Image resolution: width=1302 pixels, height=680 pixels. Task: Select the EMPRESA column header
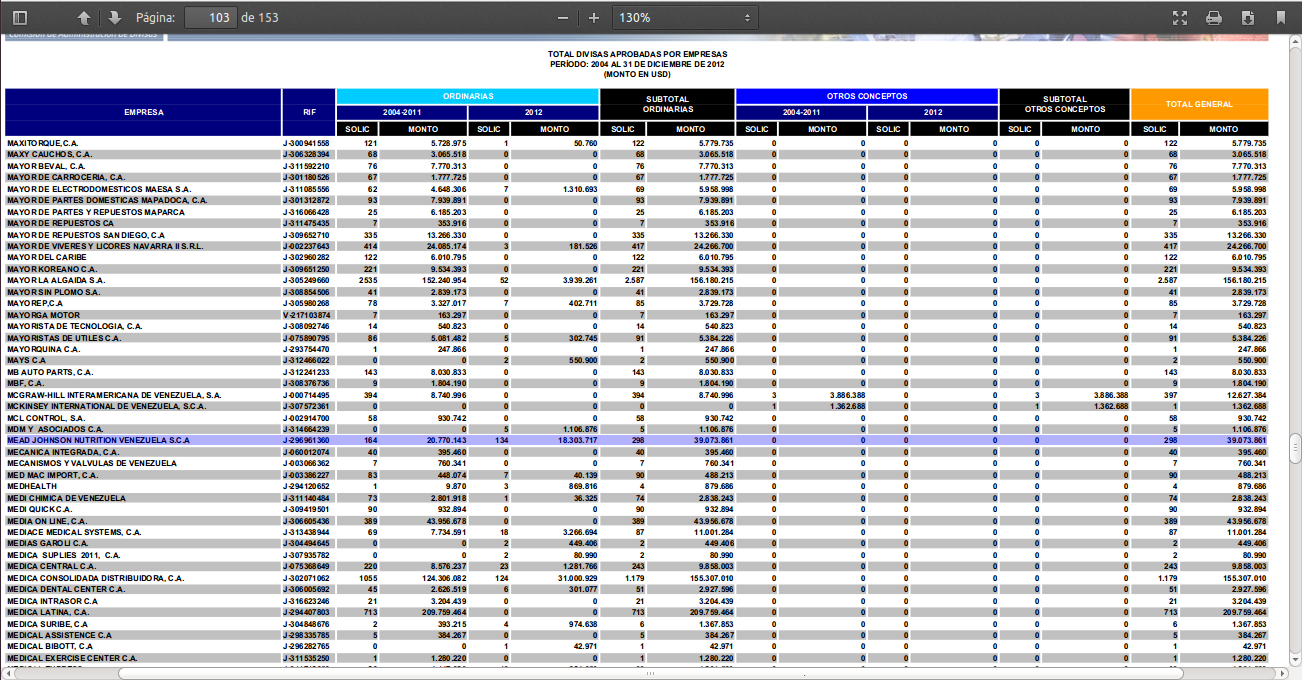pos(144,112)
